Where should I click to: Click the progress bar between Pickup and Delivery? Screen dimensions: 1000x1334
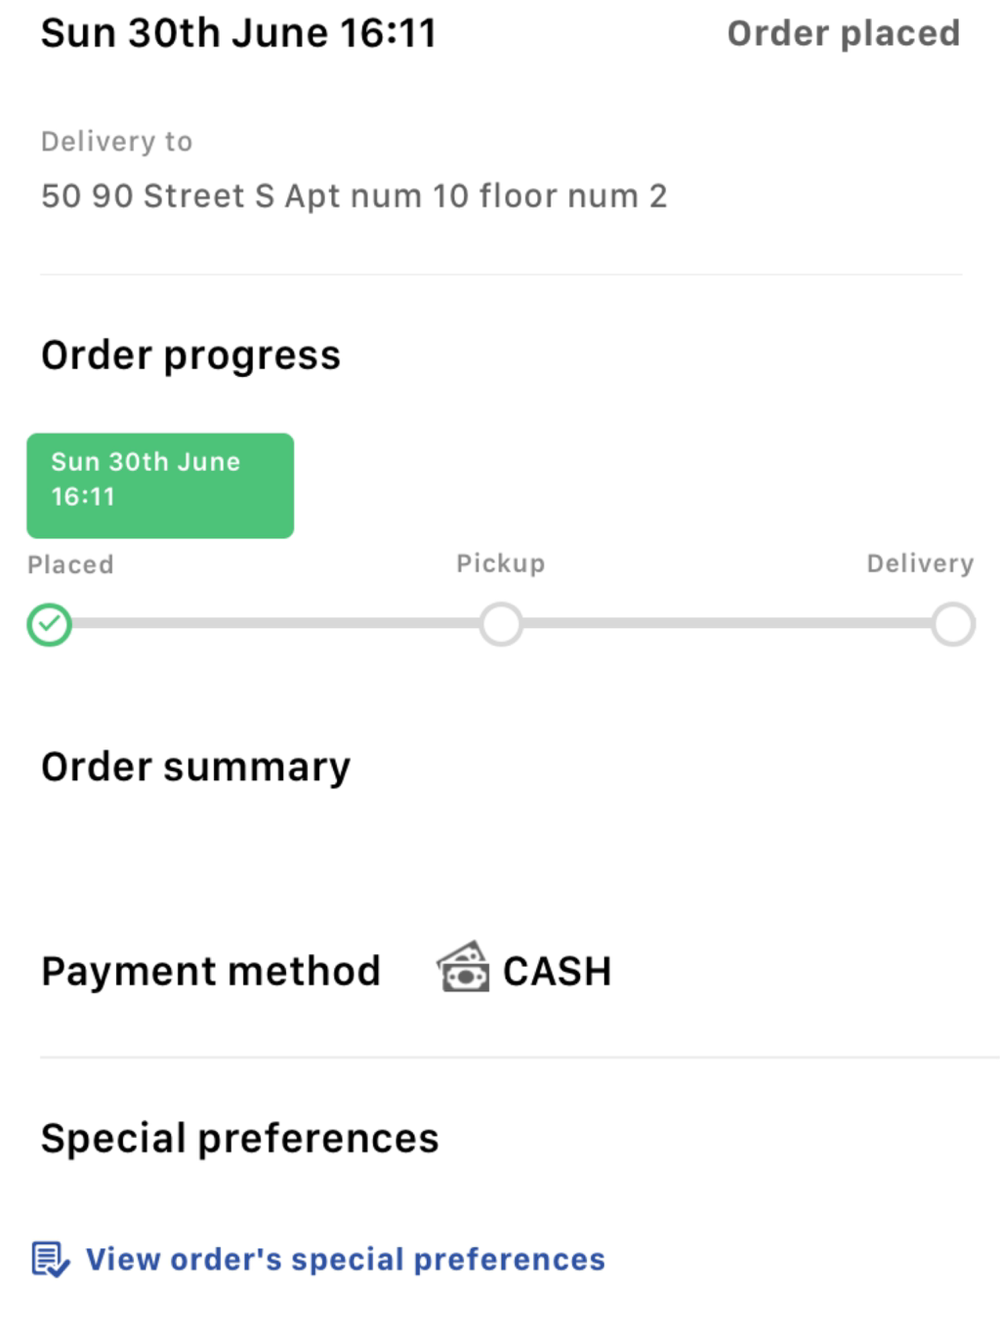coord(727,623)
